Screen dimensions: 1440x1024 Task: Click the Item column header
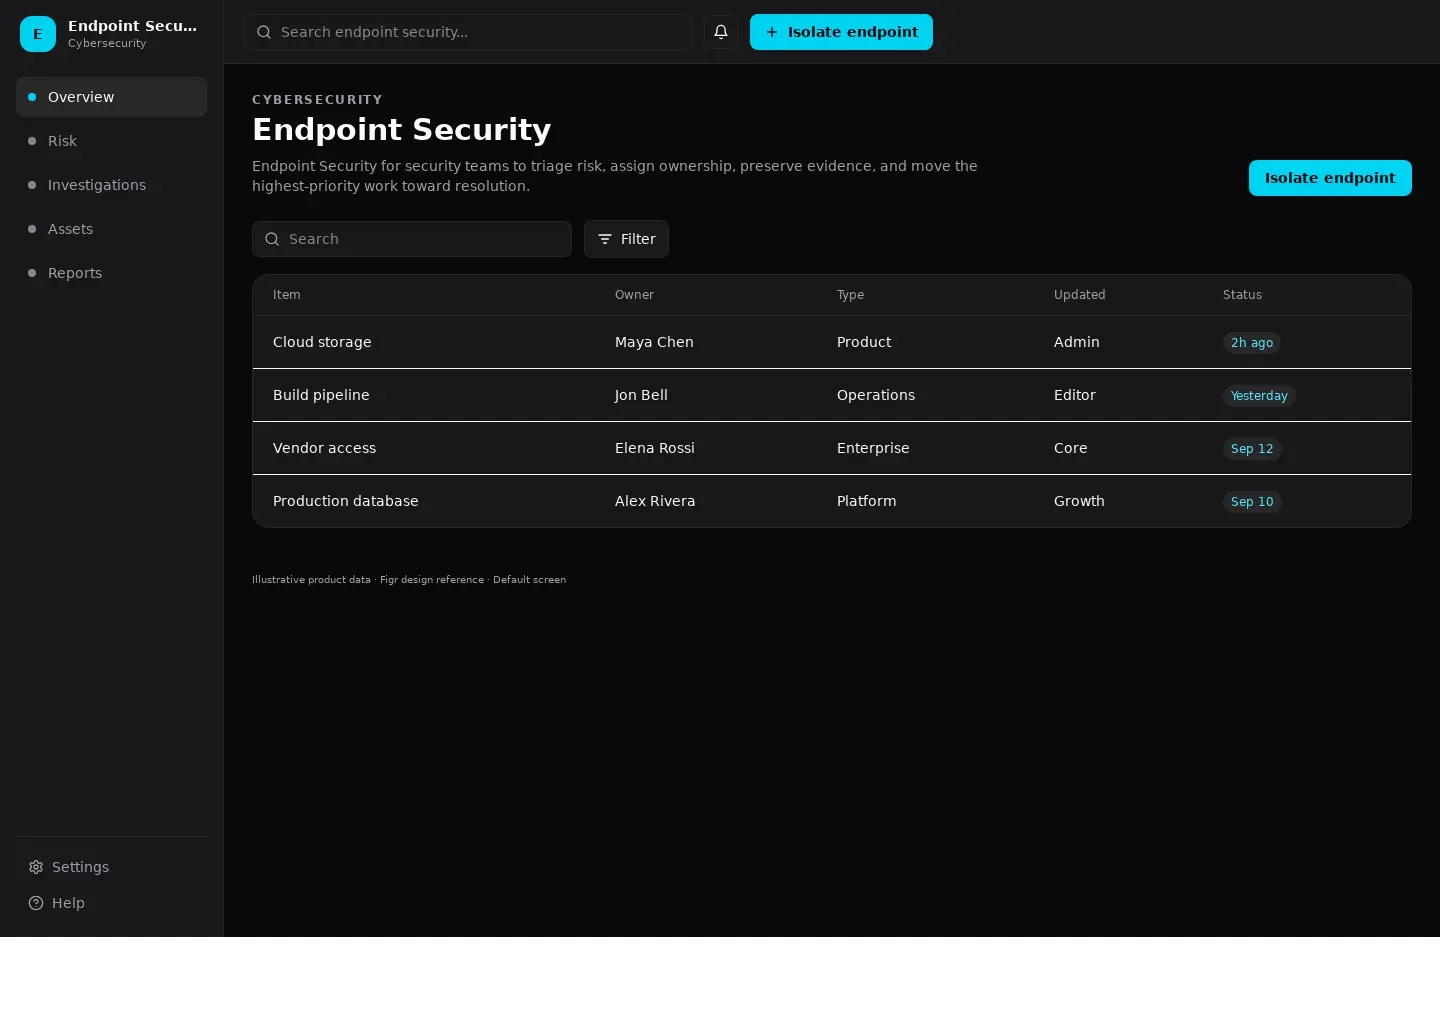pyautogui.click(x=287, y=295)
